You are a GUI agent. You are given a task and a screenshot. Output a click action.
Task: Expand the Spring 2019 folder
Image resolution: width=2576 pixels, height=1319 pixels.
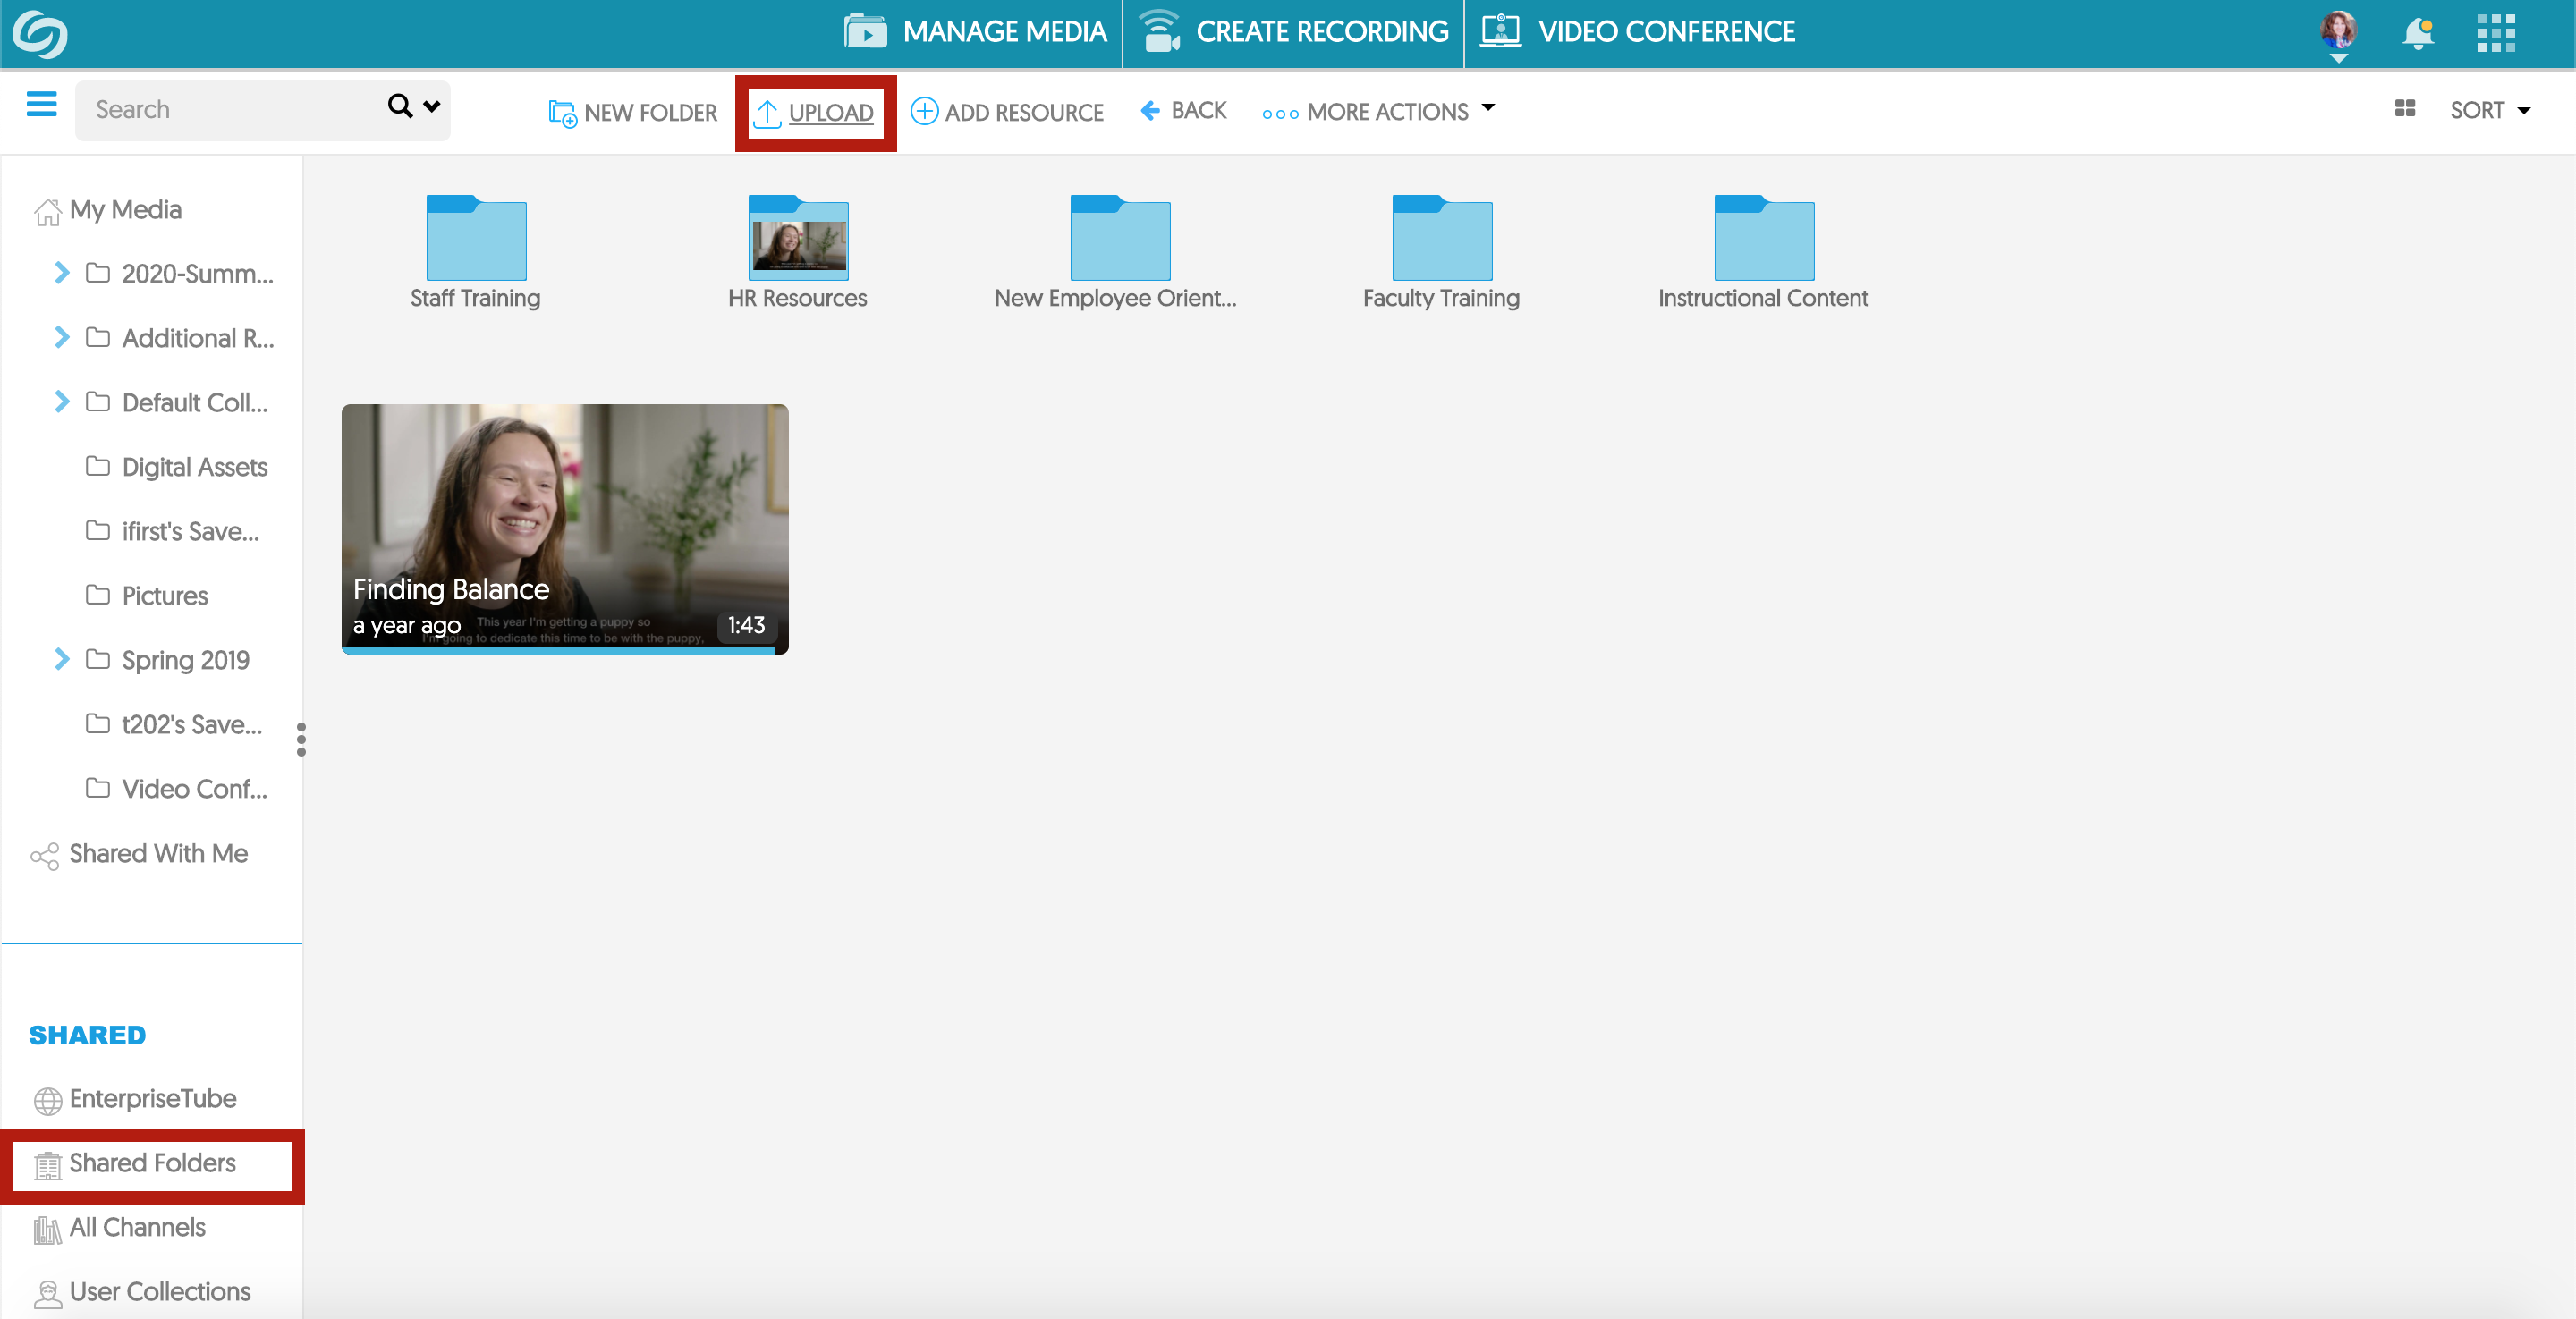(x=61, y=659)
